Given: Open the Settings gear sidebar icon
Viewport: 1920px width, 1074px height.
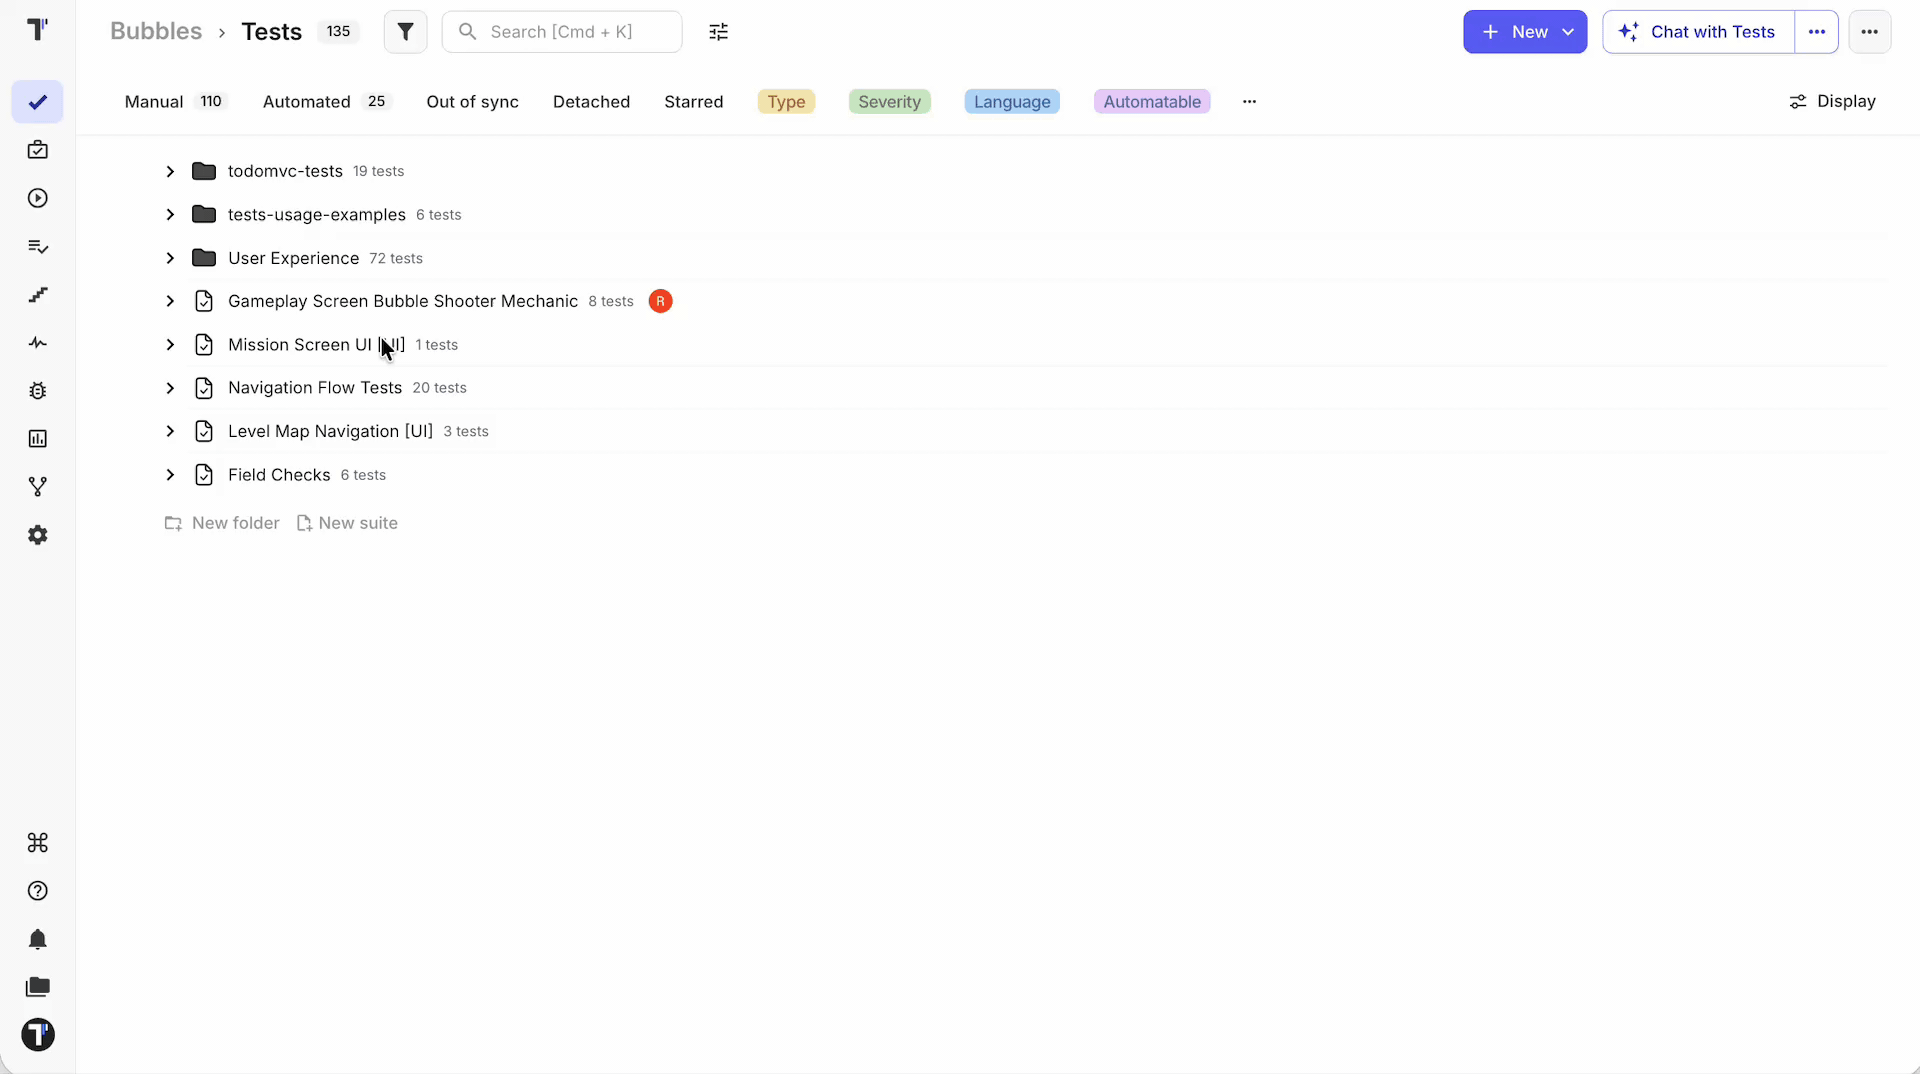Looking at the screenshot, I should (x=37, y=535).
